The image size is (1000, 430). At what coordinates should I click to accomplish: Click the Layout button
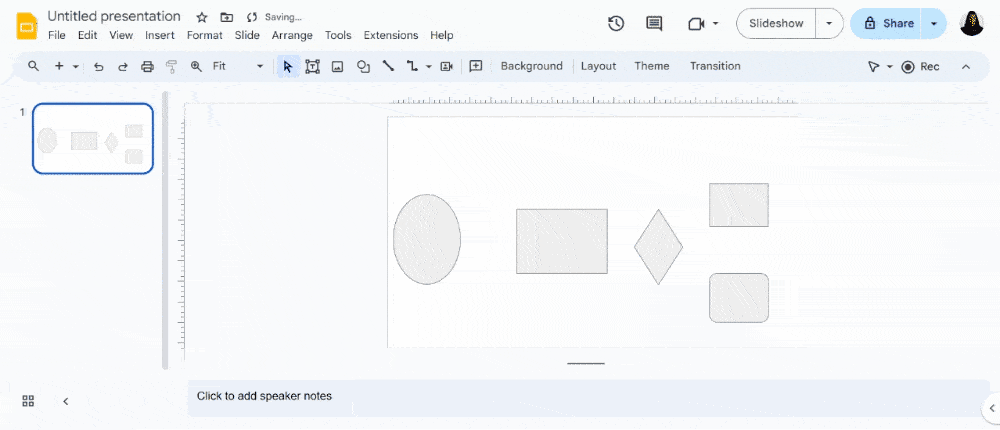click(598, 66)
